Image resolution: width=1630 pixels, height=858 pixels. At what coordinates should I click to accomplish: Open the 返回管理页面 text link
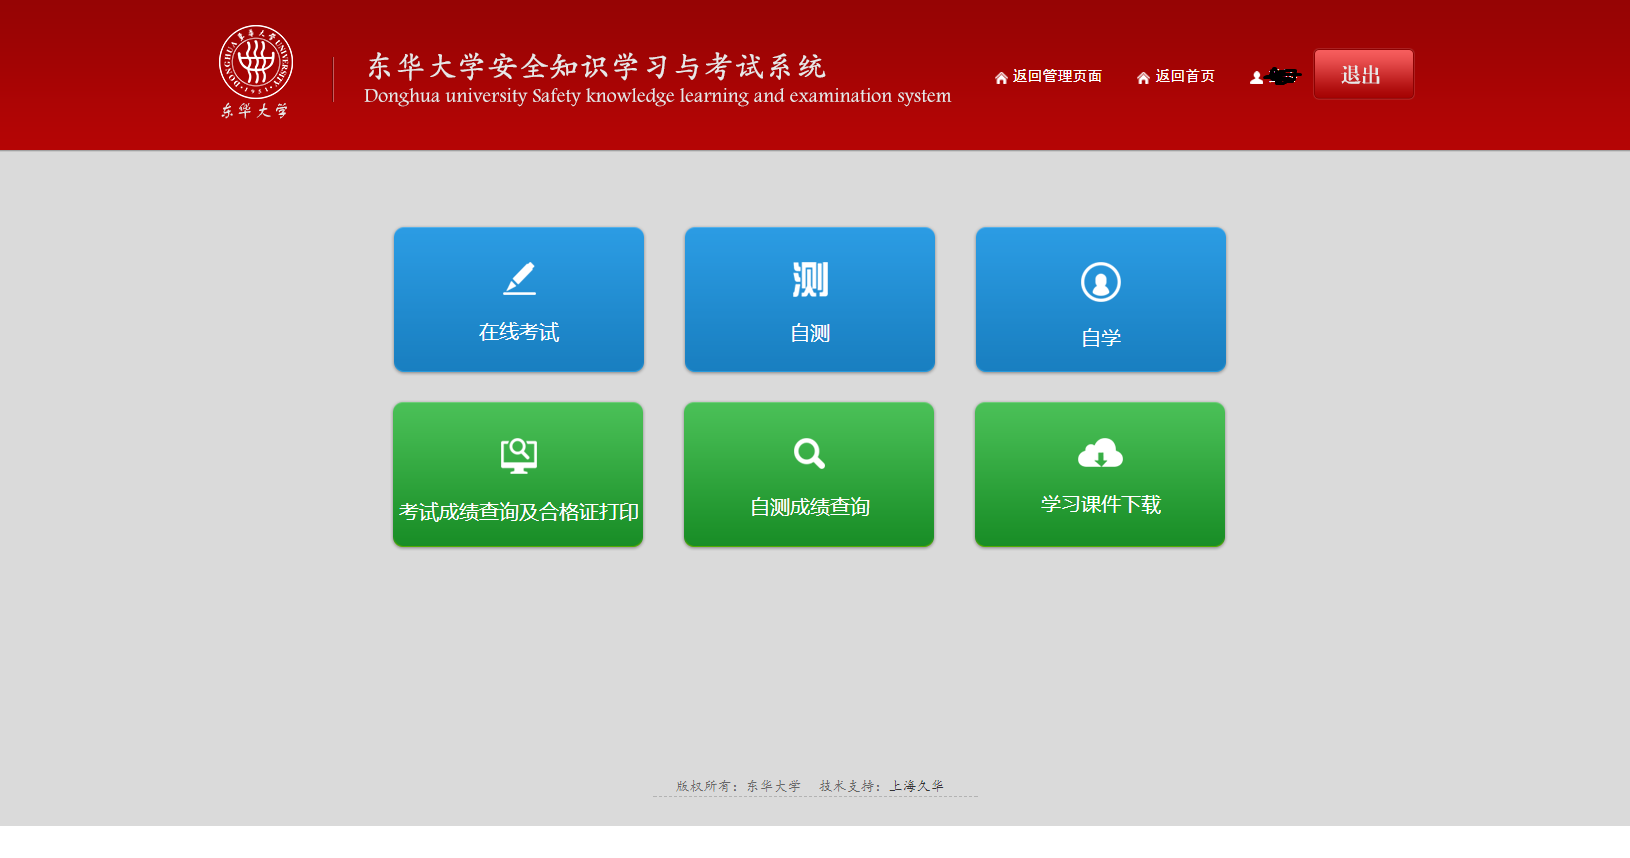(1057, 76)
